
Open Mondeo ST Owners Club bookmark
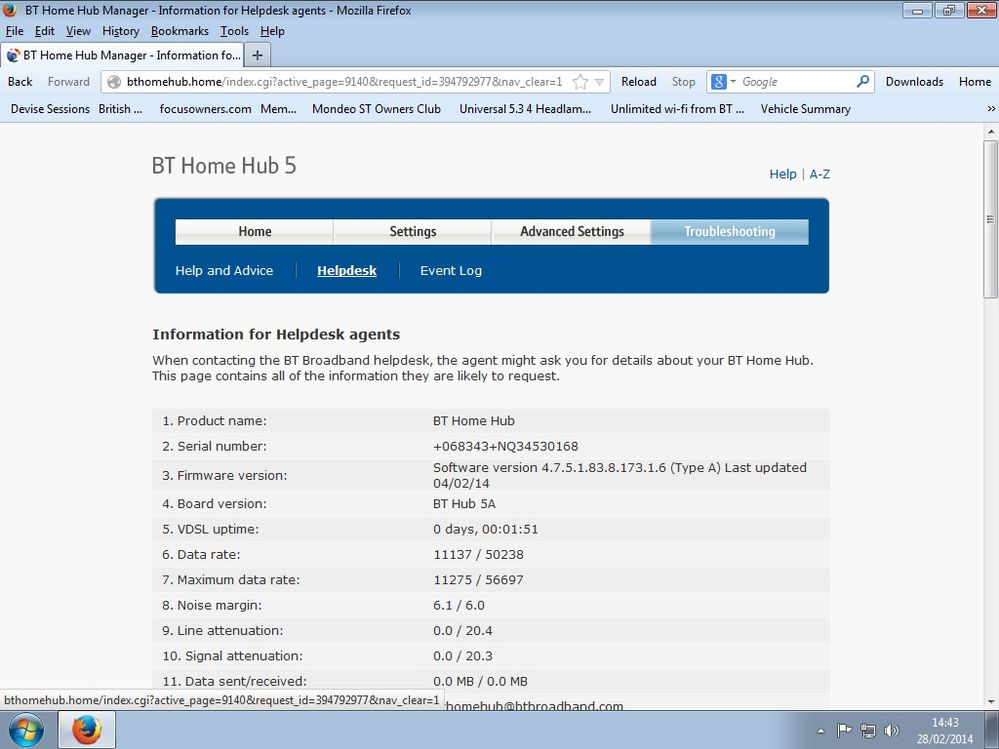click(376, 109)
